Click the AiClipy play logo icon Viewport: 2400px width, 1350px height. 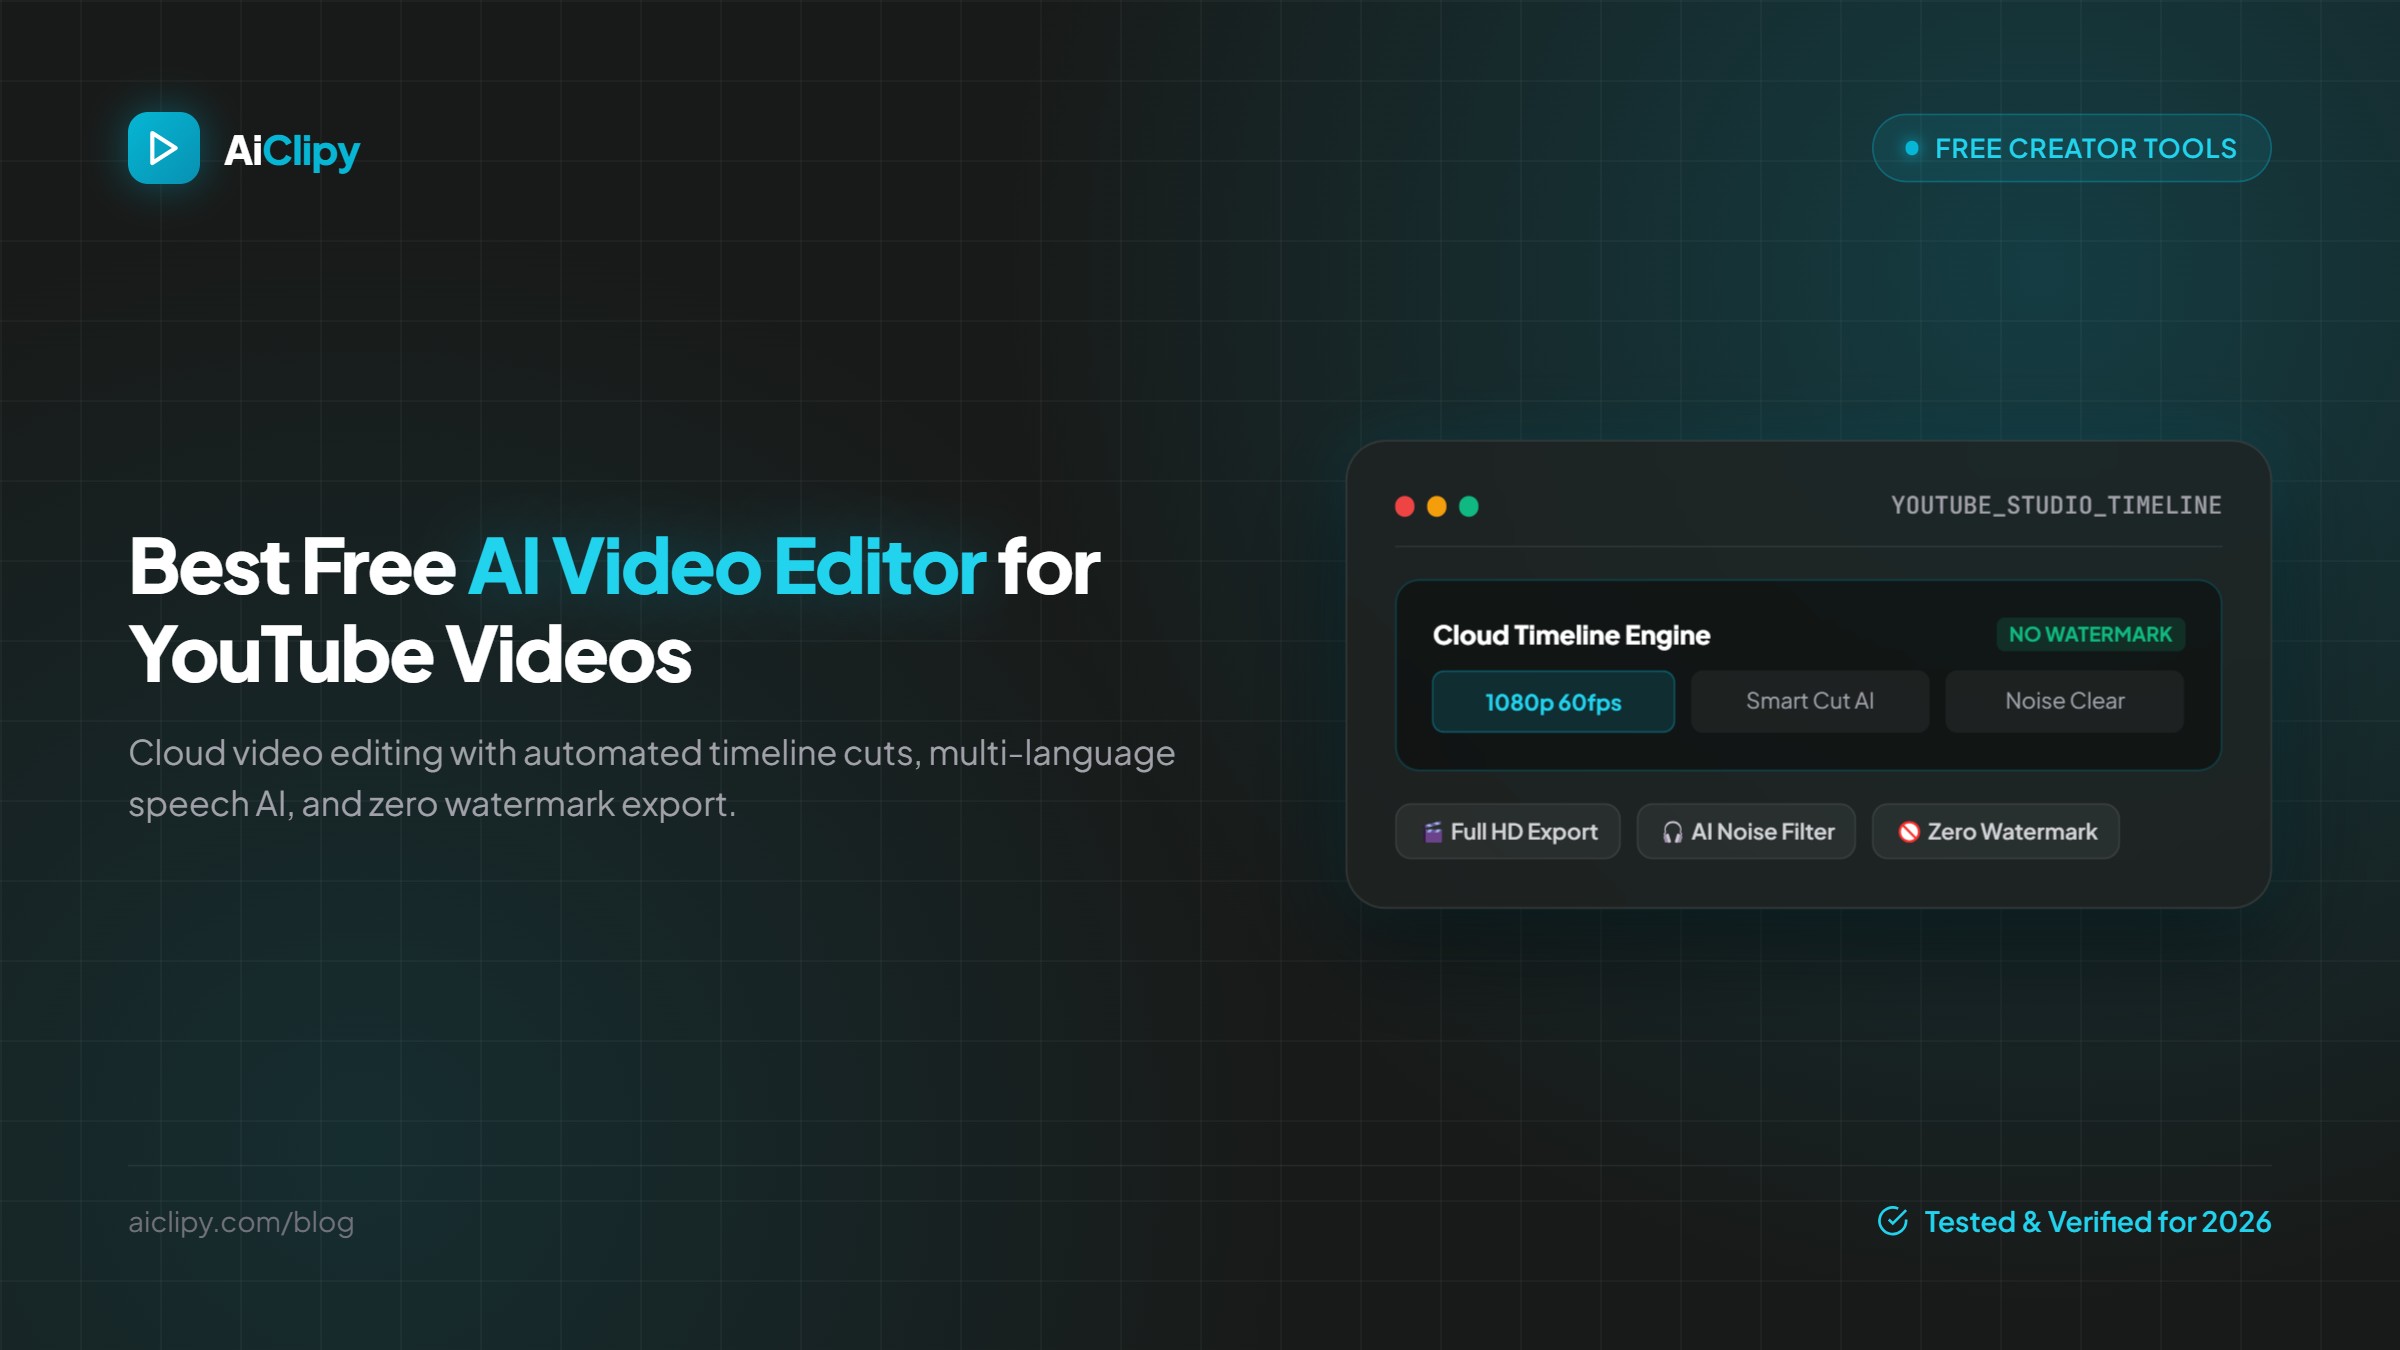click(164, 148)
